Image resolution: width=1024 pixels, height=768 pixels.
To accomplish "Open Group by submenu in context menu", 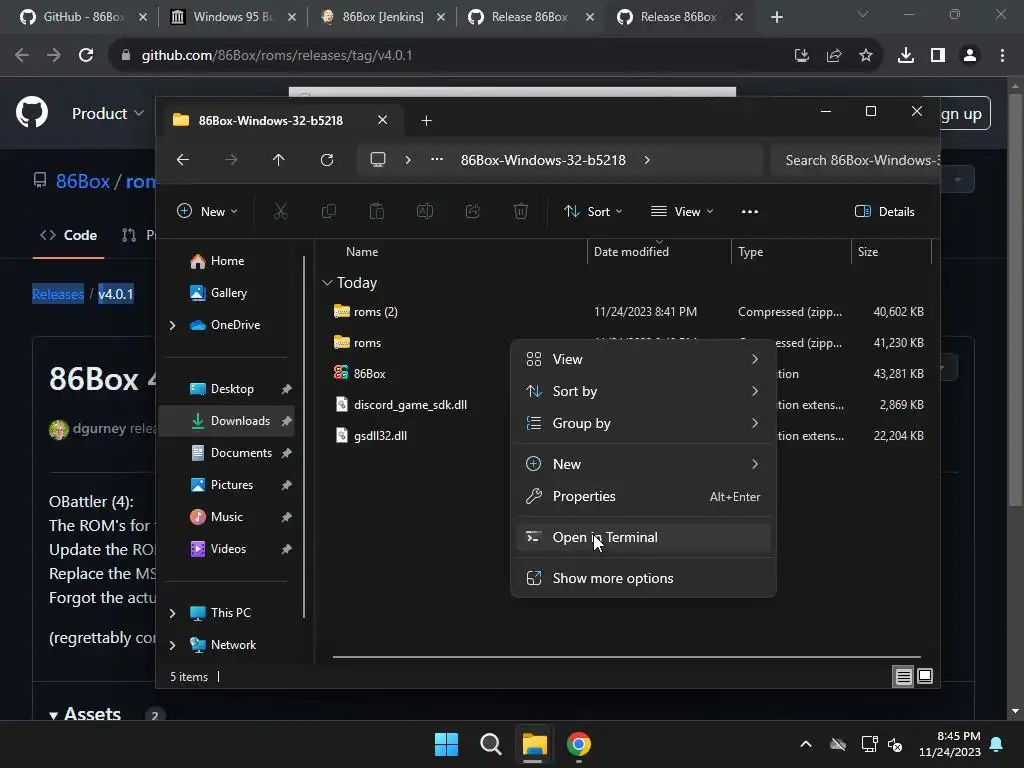I will point(643,423).
